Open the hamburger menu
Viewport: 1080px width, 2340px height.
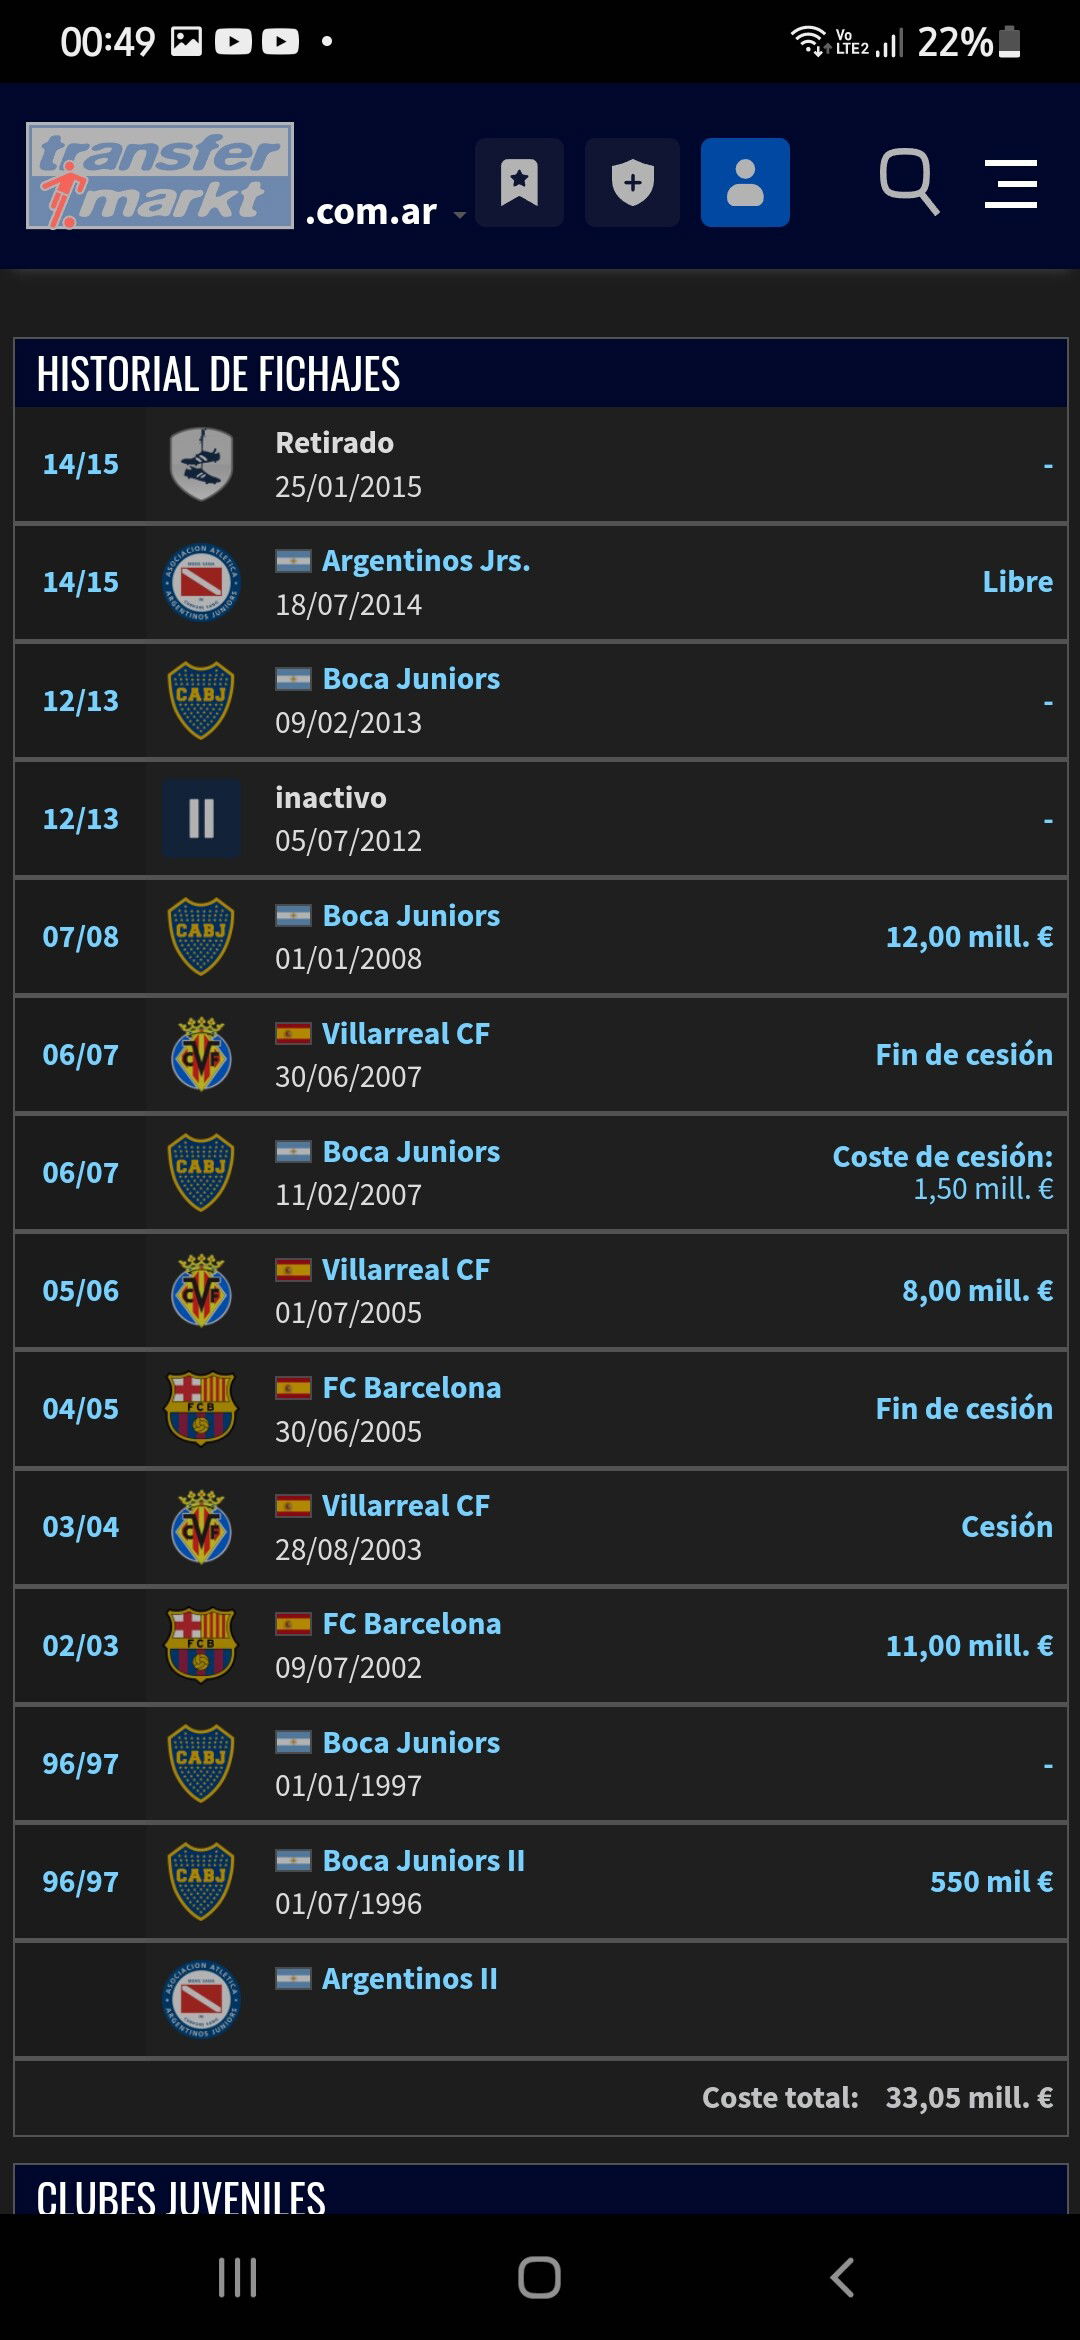click(1011, 184)
